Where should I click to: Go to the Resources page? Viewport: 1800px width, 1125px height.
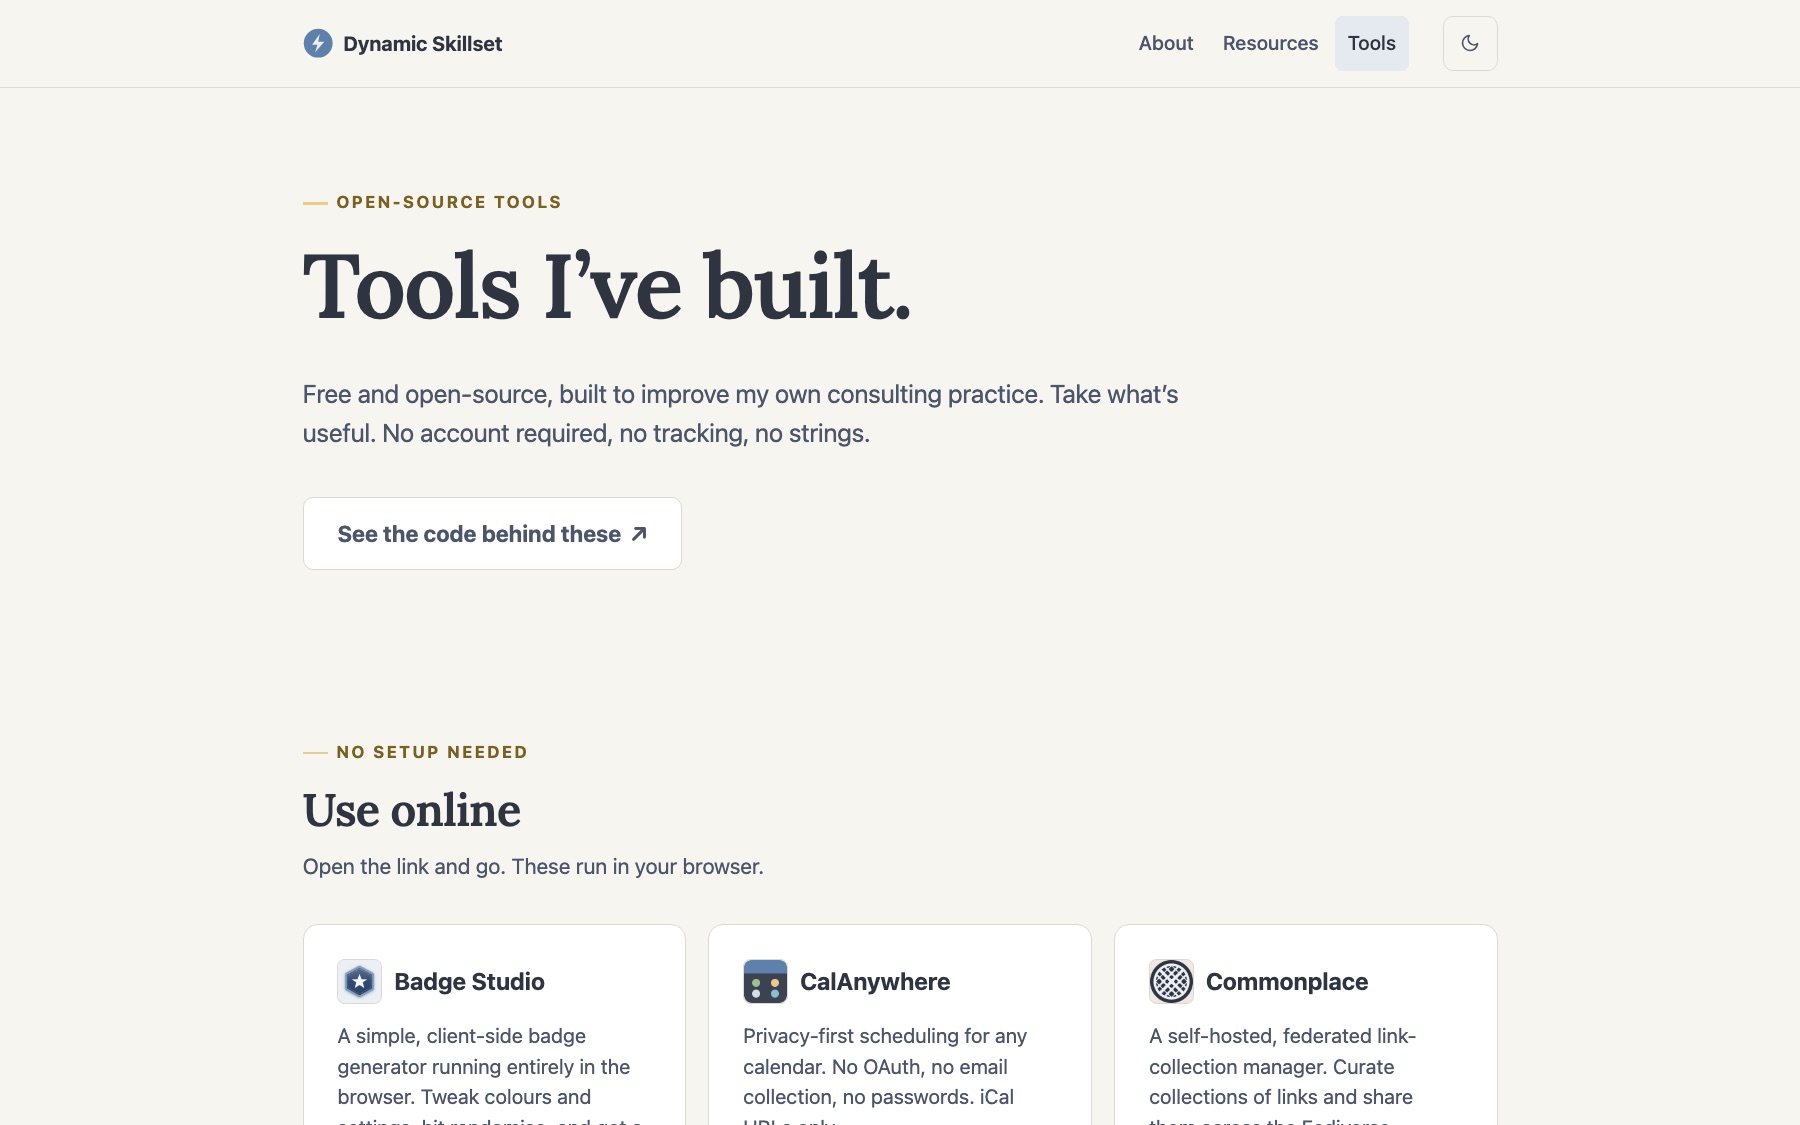[1270, 43]
